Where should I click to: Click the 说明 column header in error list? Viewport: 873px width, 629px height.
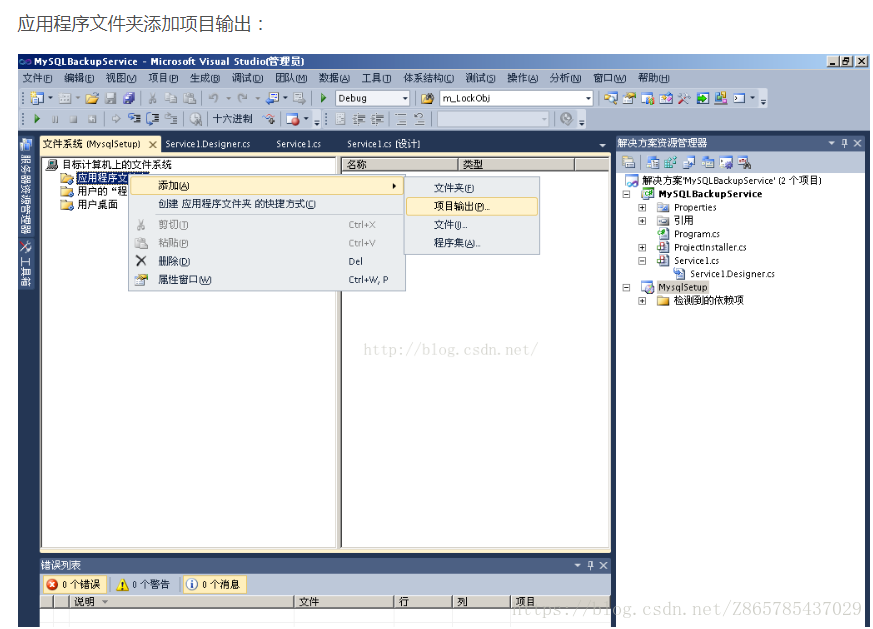(181, 601)
